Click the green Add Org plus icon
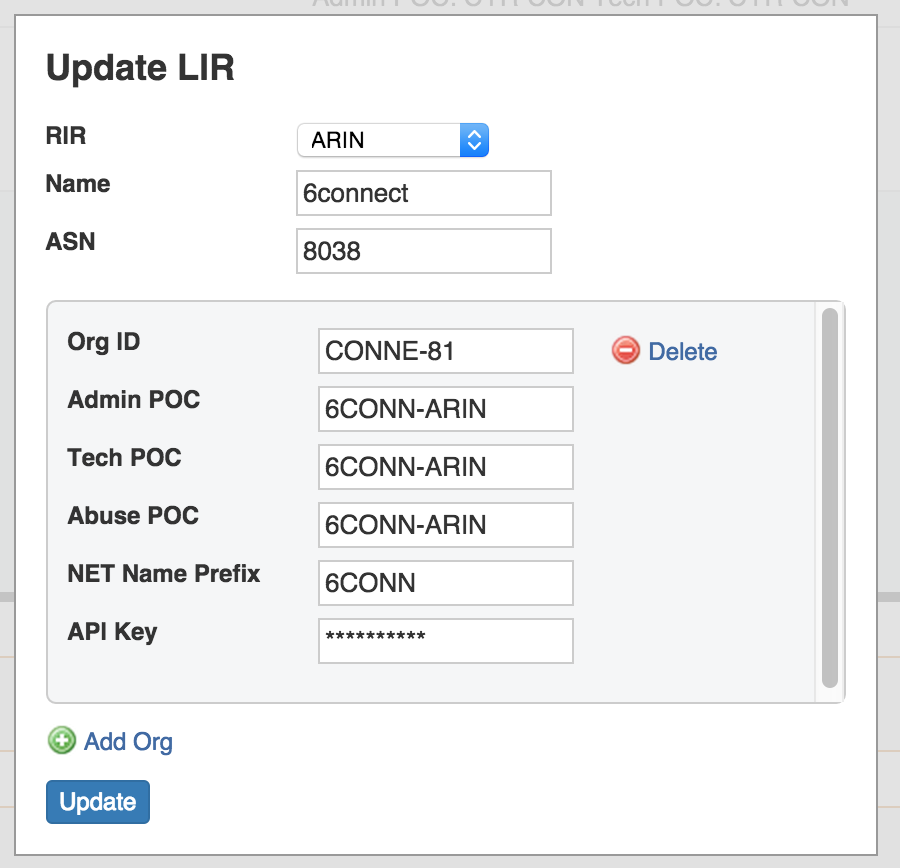 click(x=62, y=741)
